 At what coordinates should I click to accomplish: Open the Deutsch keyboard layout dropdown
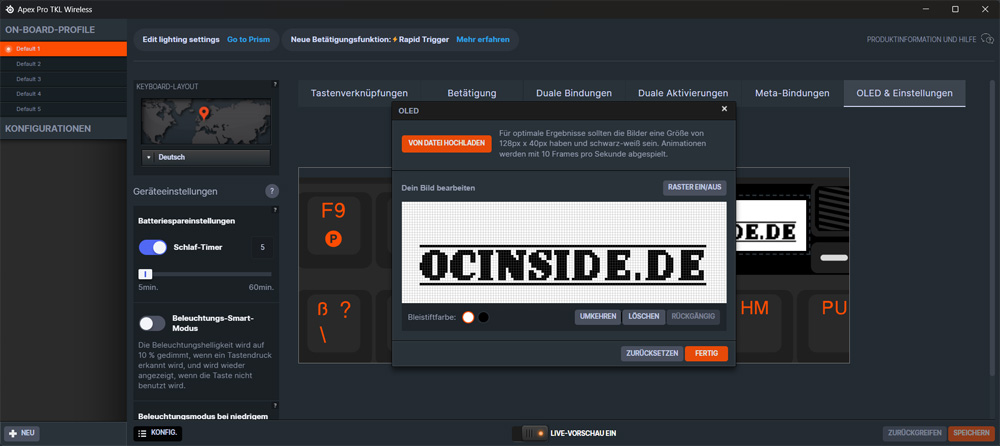(x=206, y=157)
